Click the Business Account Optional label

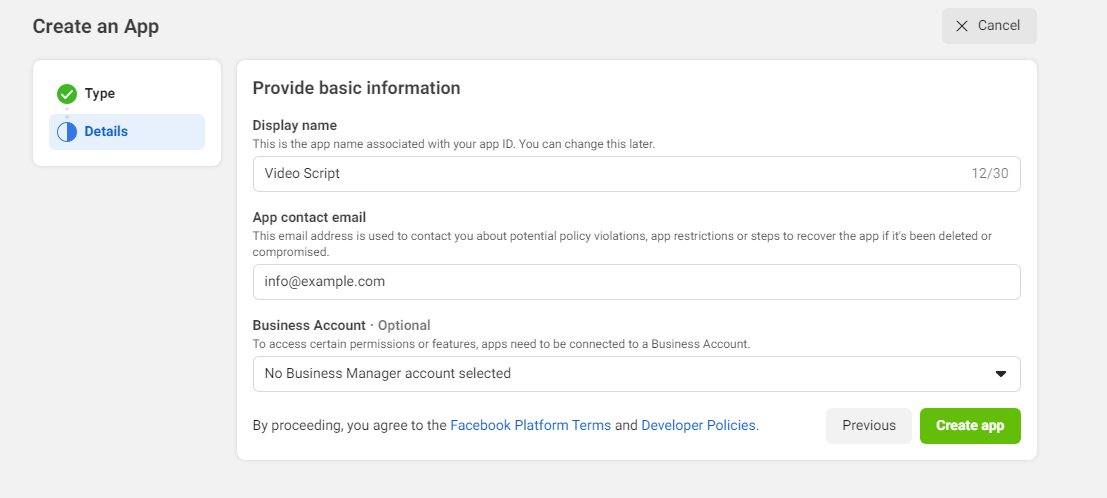click(x=341, y=326)
